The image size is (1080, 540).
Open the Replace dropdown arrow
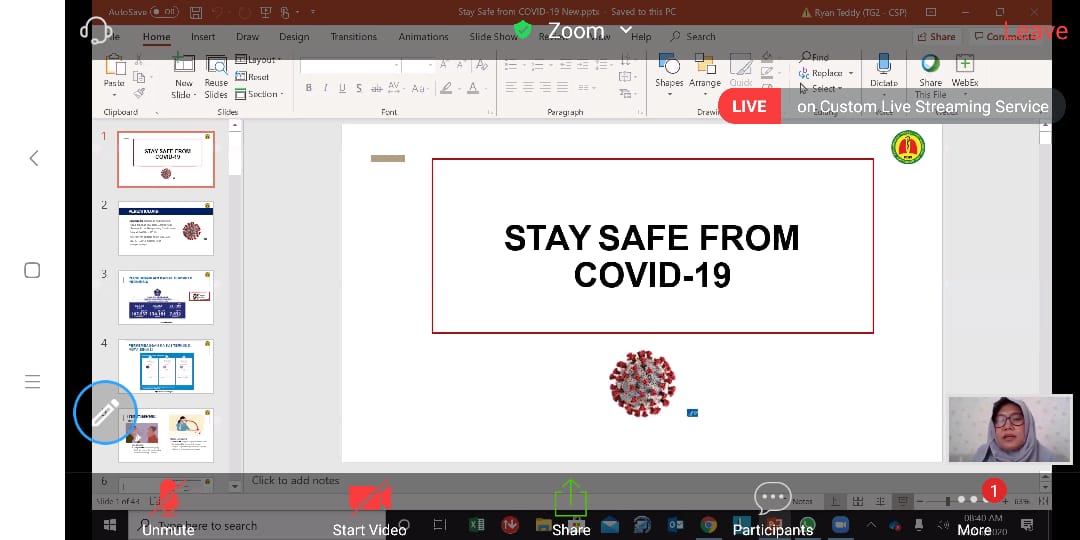[x=851, y=73]
